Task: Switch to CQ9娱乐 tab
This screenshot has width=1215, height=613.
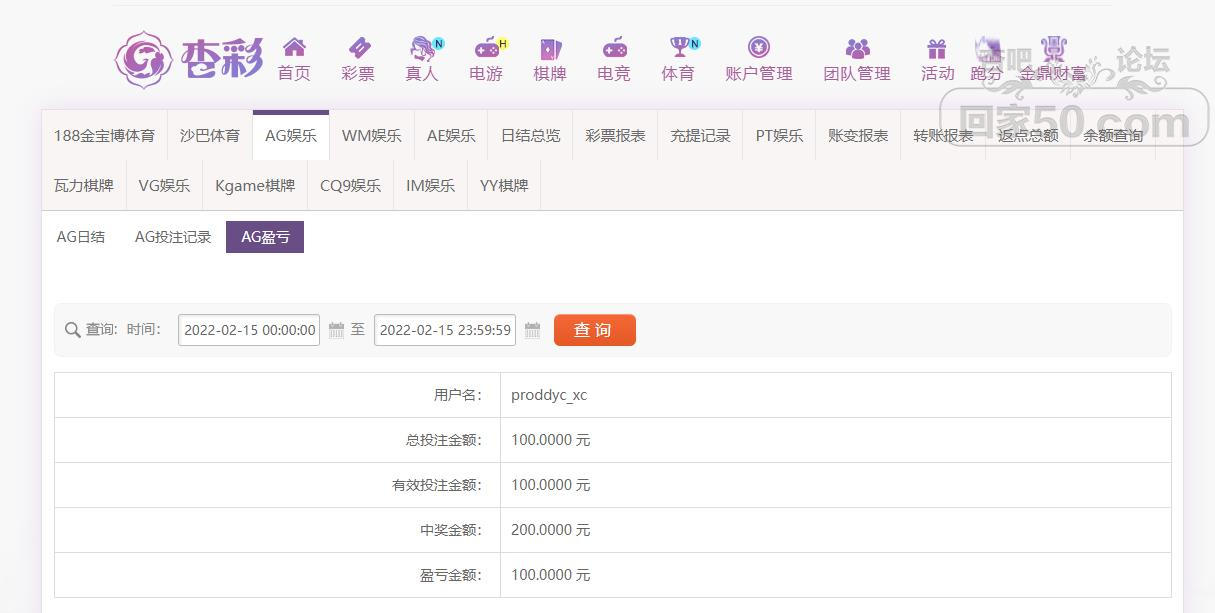Action: pyautogui.click(x=350, y=185)
